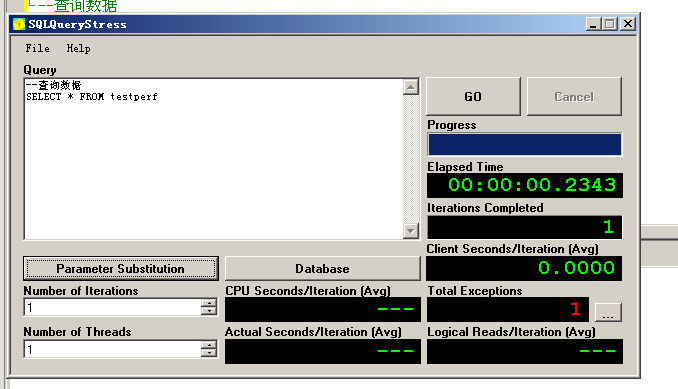This screenshot has height=389, width=678.
Task: Focus the Number of Iterations field
Action: pyautogui.click(x=113, y=307)
